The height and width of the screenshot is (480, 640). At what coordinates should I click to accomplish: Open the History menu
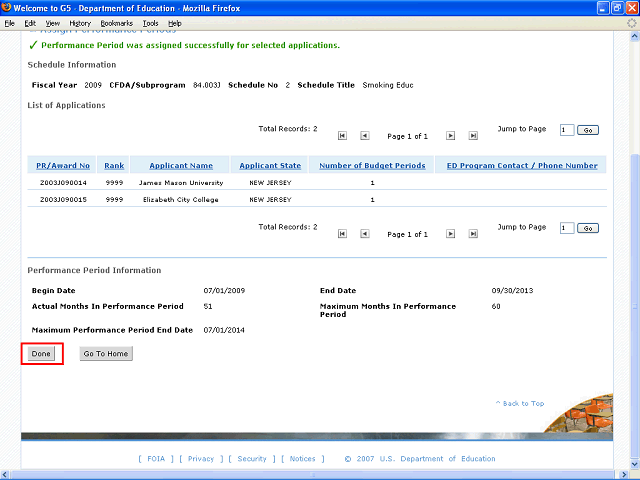[80, 23]
